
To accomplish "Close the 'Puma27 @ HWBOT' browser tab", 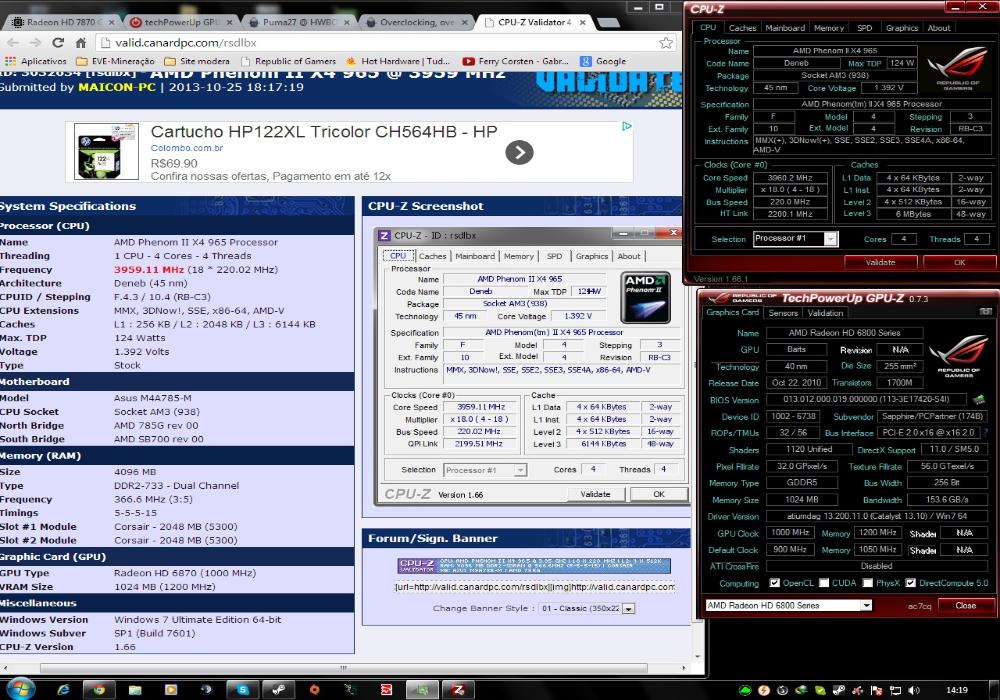I will [347, 22].
